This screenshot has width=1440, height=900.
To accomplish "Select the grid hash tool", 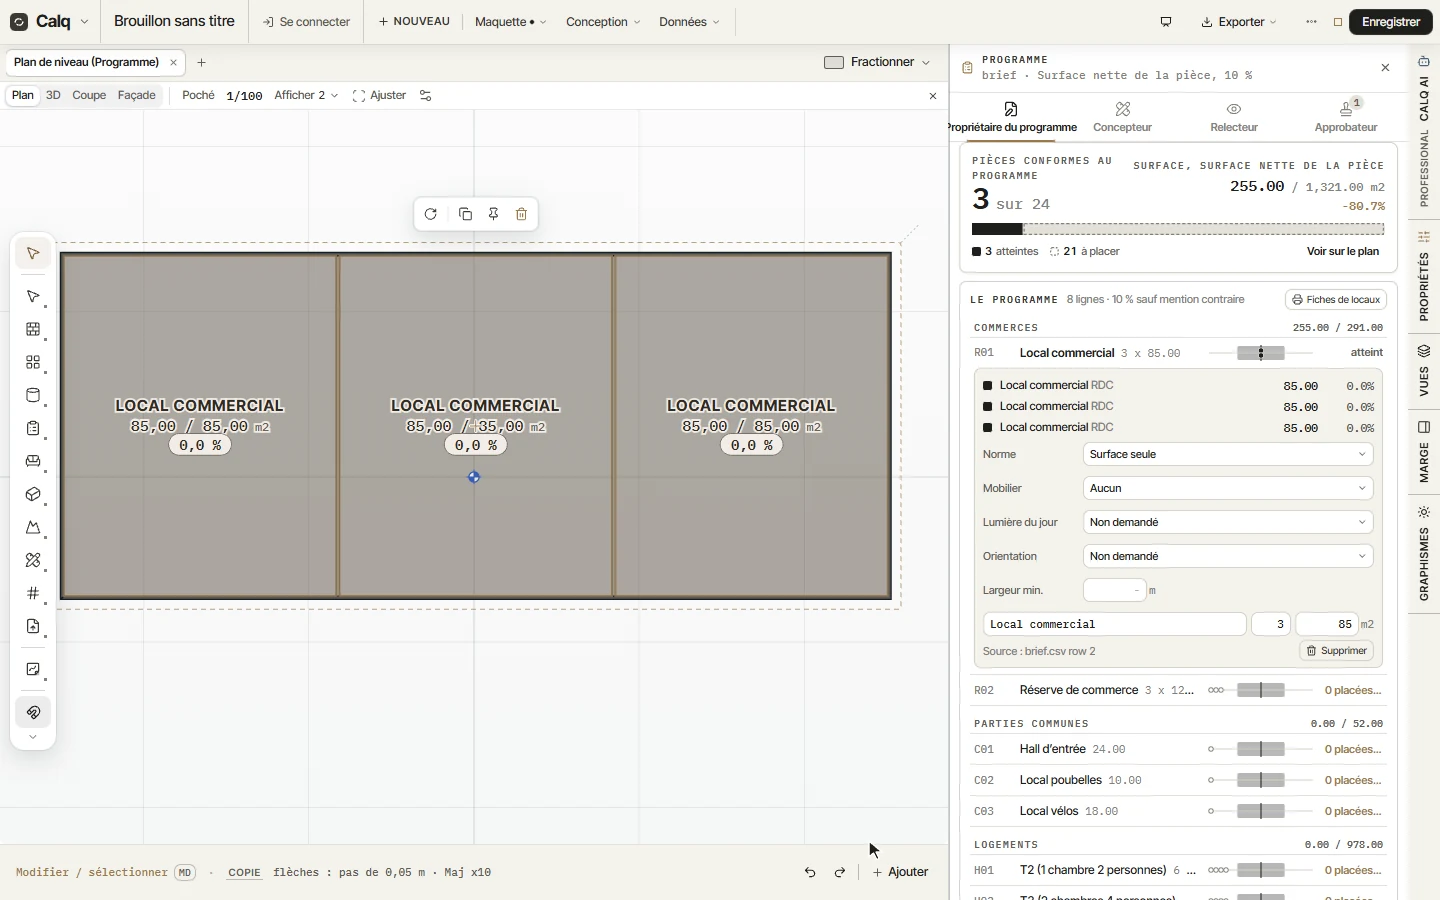I will [x=33, y=593].
